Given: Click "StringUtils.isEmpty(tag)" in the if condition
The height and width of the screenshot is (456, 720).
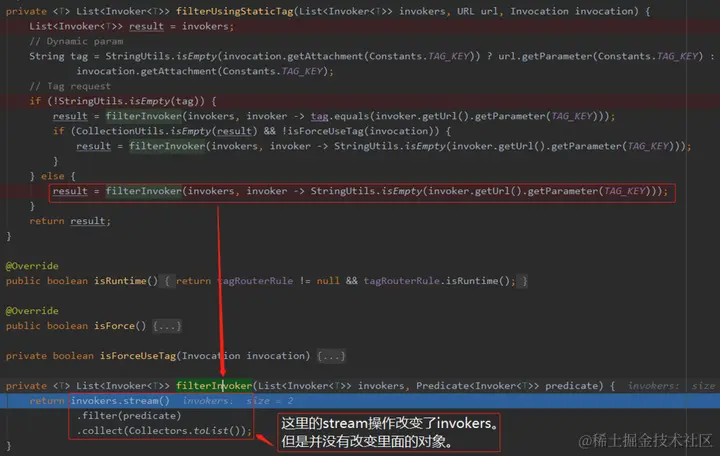Looking at the screenshot, I should (x=131, y=101).
